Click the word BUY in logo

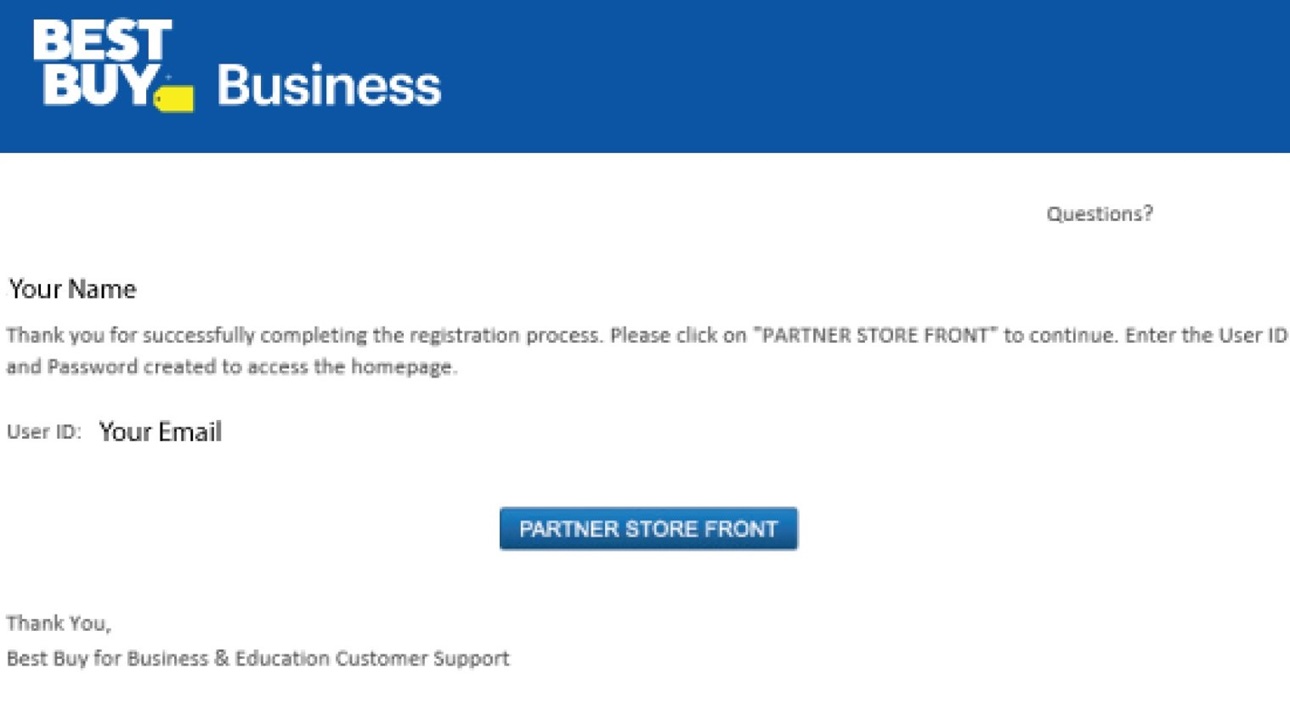click(x=96, y=84)
